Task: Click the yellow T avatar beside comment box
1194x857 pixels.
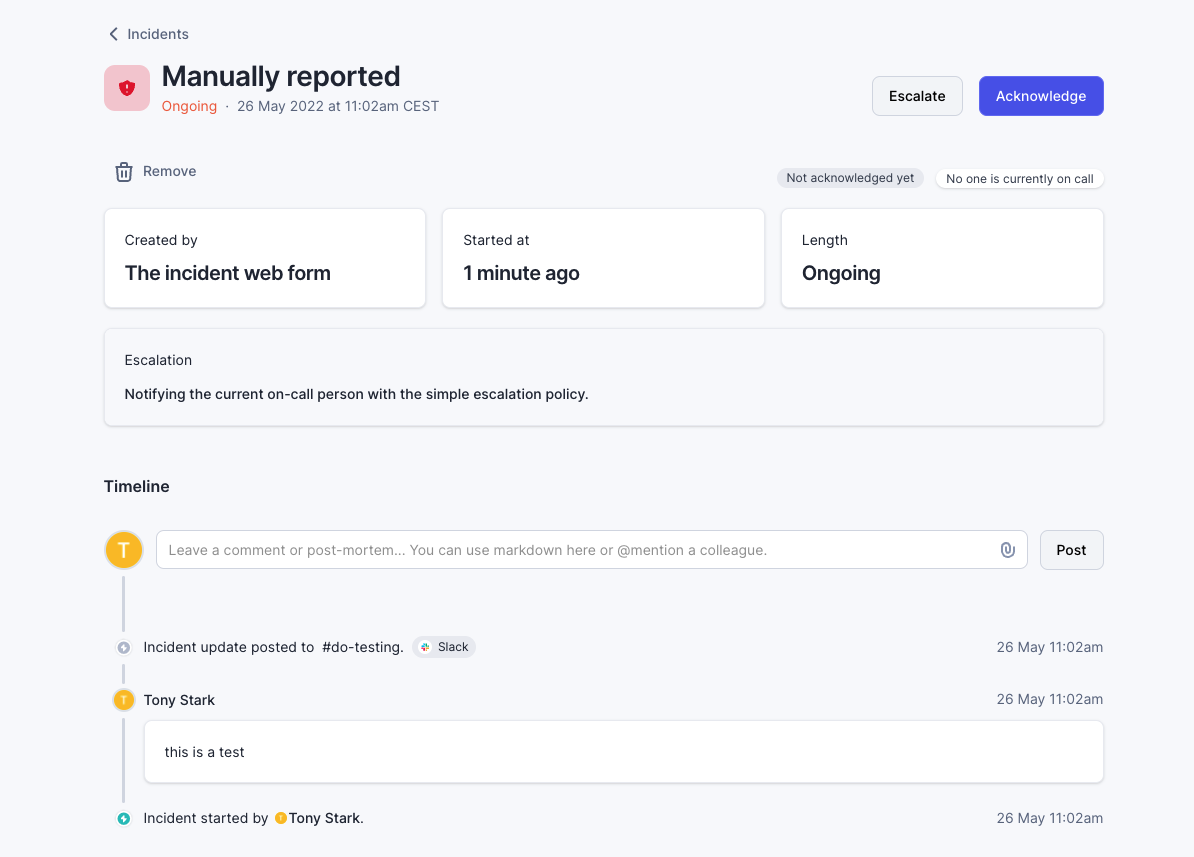Action: coord(124,550)
